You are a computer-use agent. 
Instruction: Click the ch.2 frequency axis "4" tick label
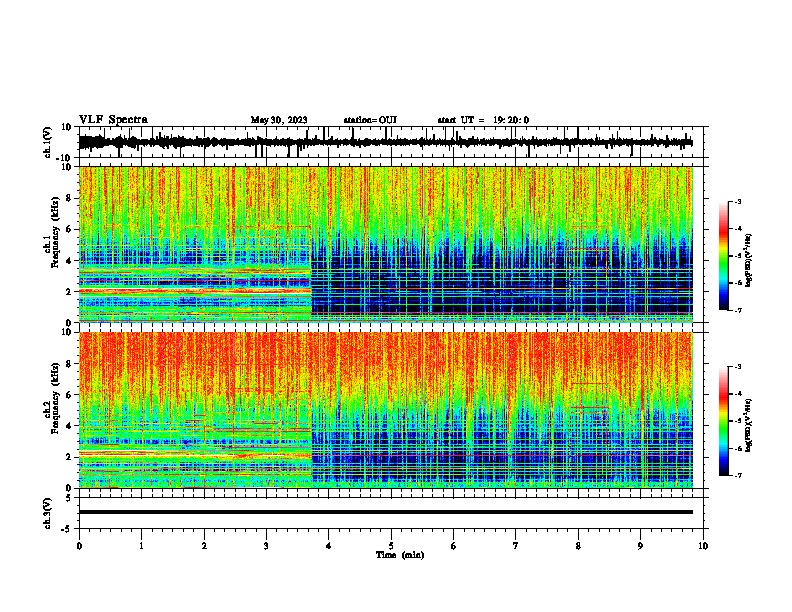69,426
